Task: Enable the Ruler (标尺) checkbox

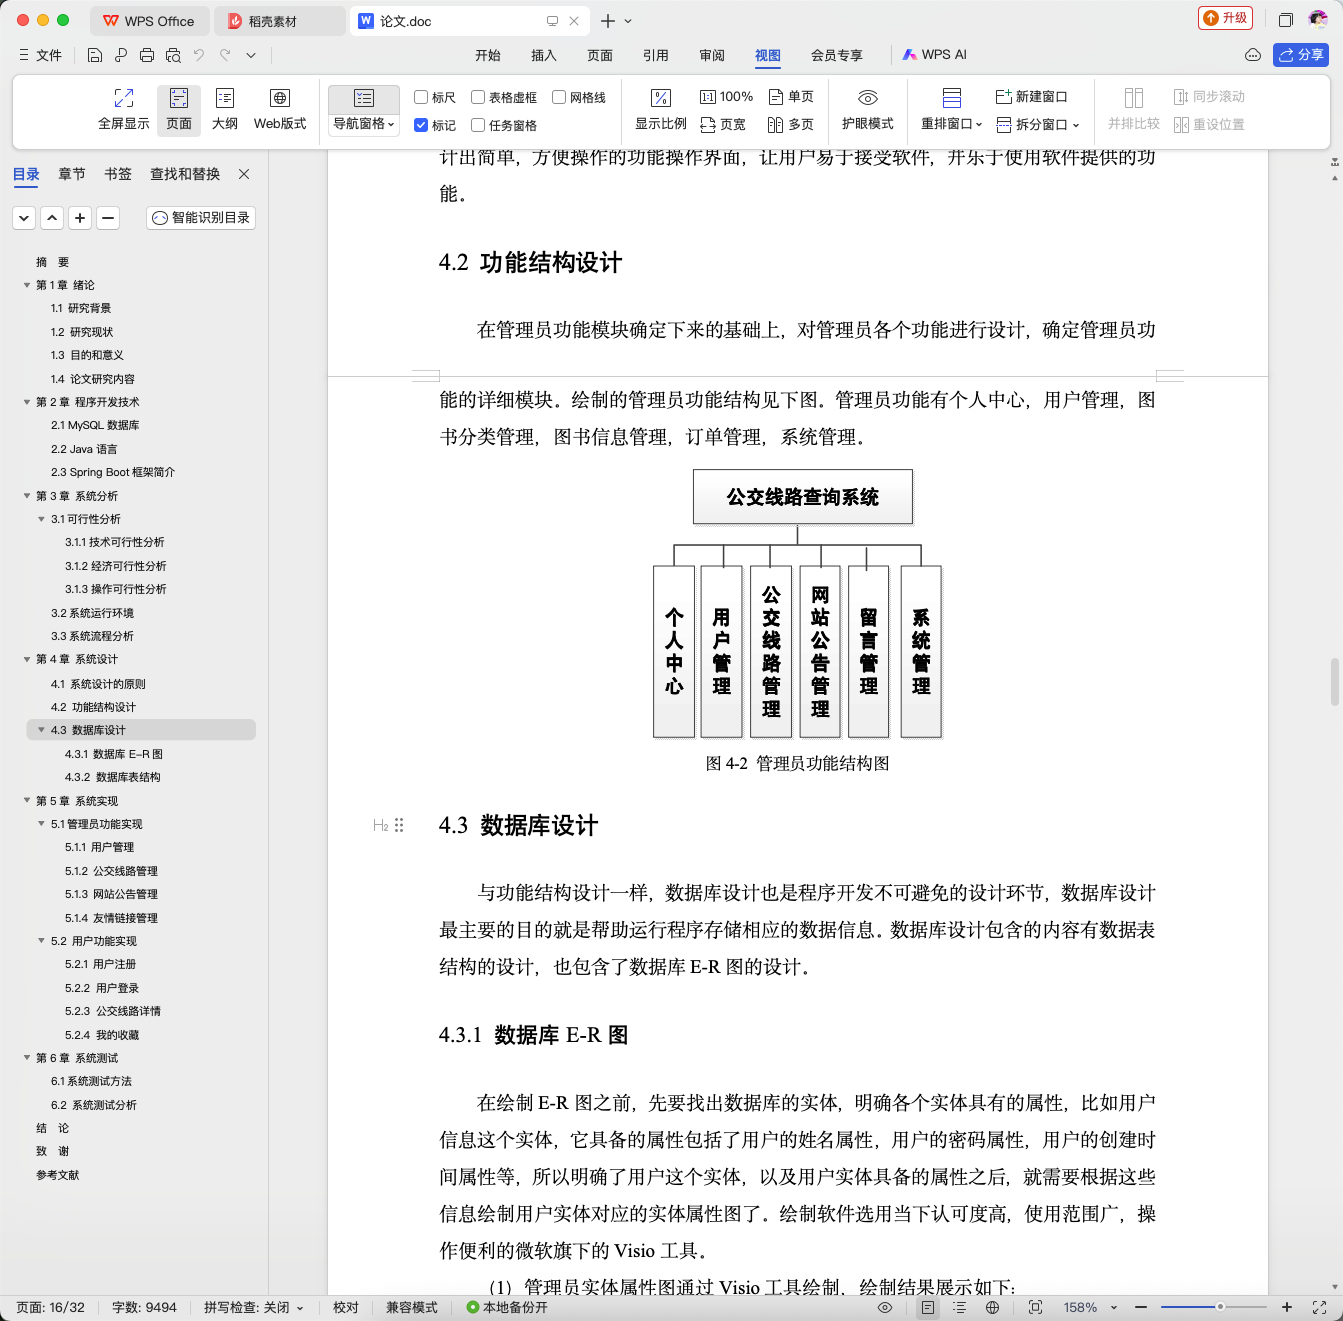Action: coord(421,97)
